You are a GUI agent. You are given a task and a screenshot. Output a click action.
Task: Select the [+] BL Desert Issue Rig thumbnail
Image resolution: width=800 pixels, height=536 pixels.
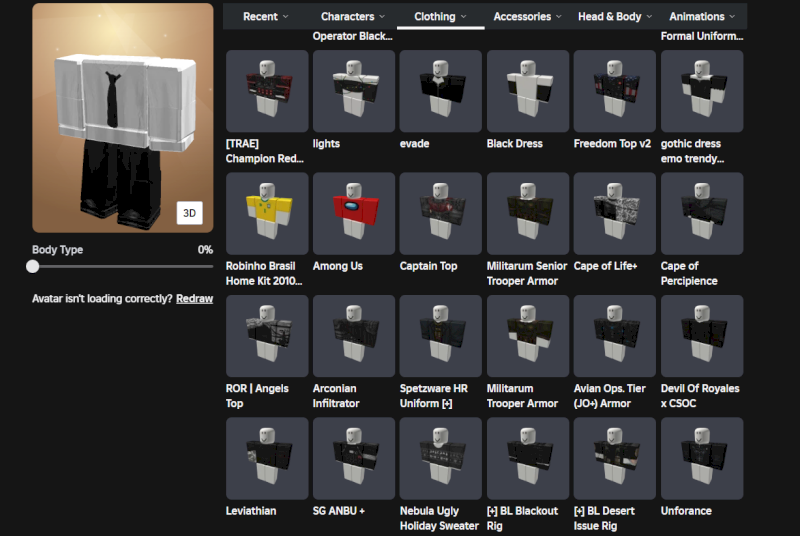pos(614,458)
